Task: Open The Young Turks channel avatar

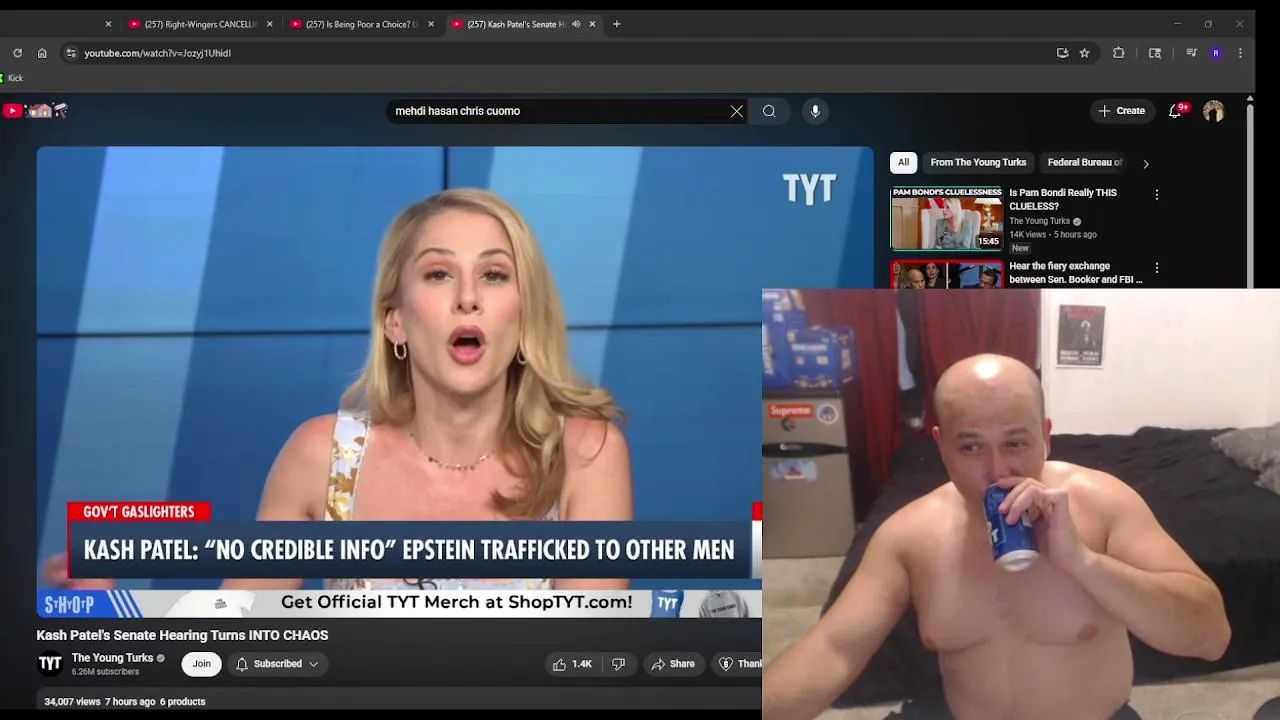Action: pyautogui.click(x=50, y=664)
